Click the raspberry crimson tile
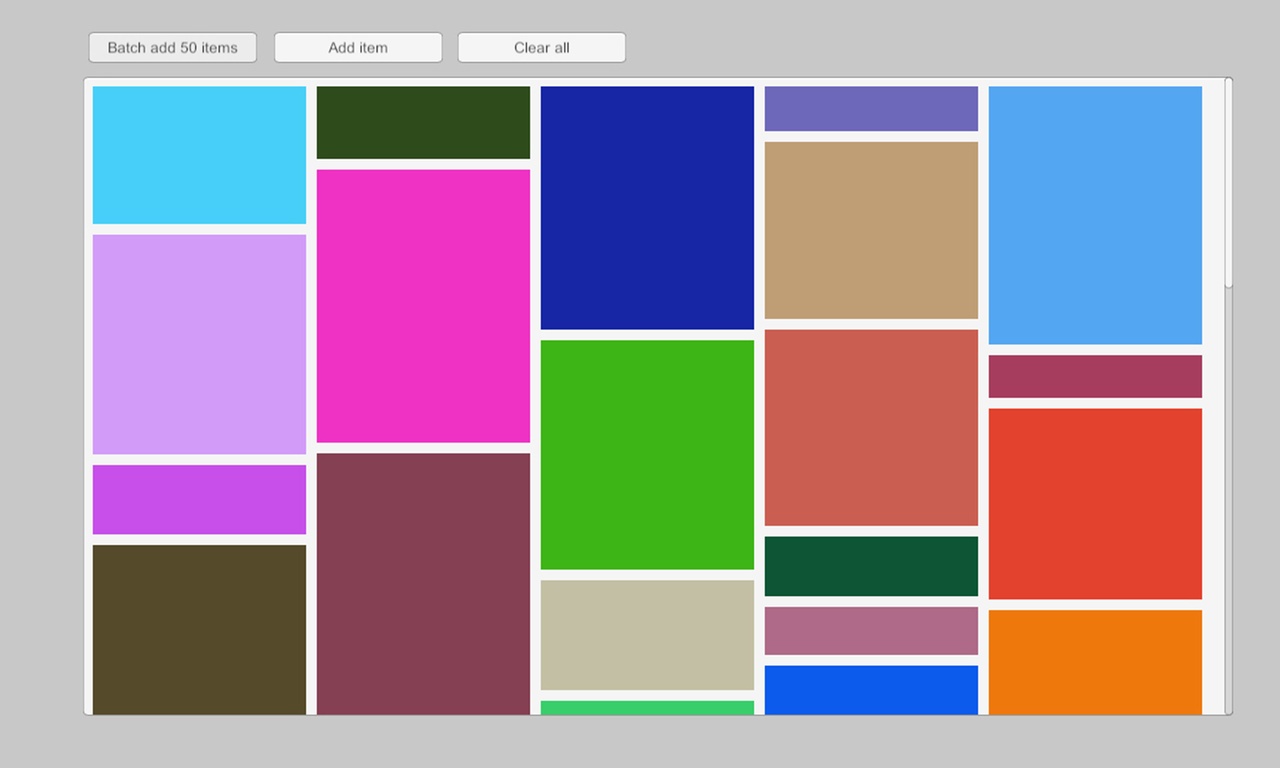Viewport: 1280px width, 768px height. [1095, 376]
